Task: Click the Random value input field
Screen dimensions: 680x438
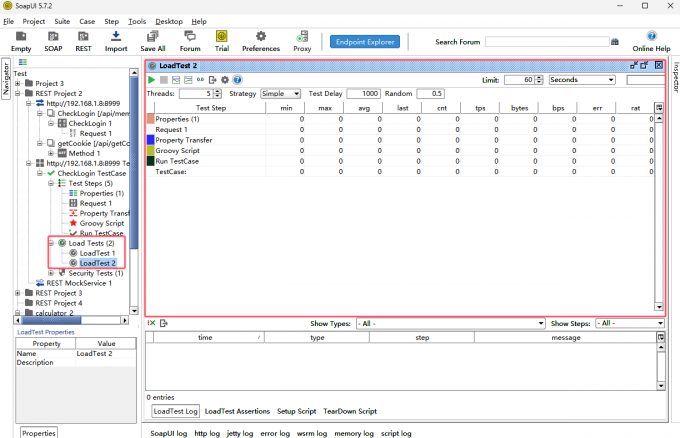Action: pos(430,94)
